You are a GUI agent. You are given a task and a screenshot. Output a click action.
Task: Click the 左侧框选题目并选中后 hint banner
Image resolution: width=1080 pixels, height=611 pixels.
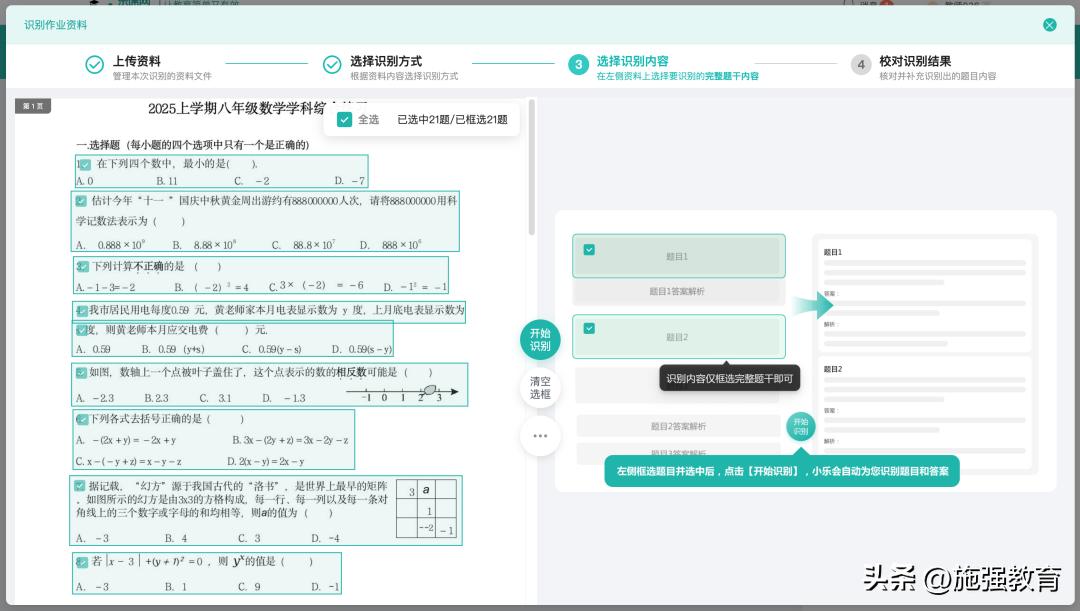tap(782, 471)
